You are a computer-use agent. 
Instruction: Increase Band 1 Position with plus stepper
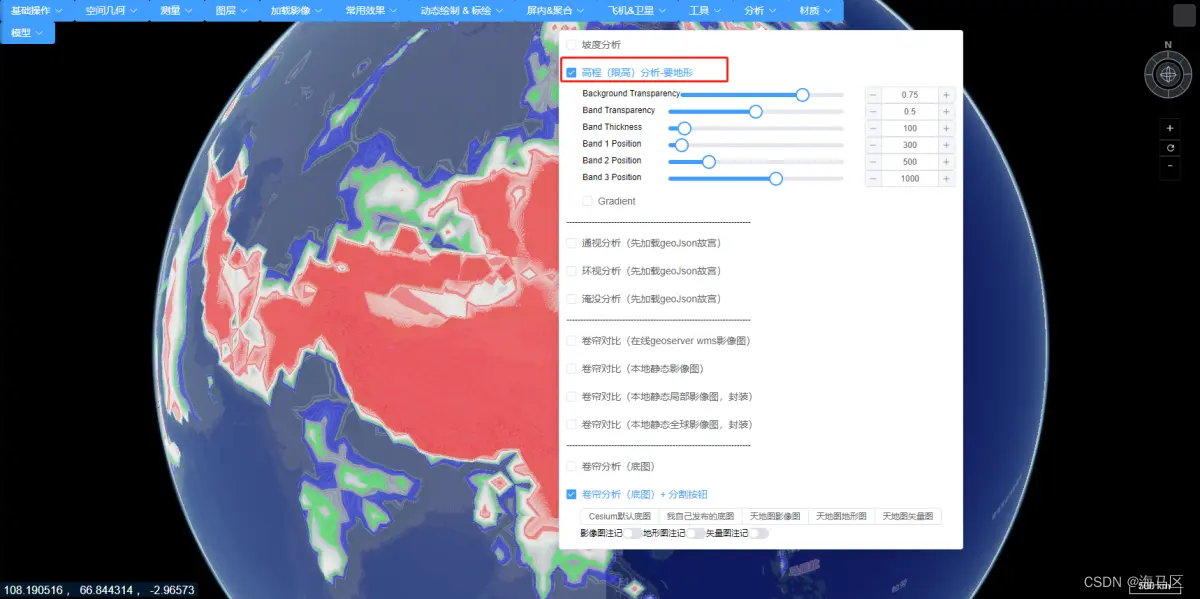coord(946,145)
